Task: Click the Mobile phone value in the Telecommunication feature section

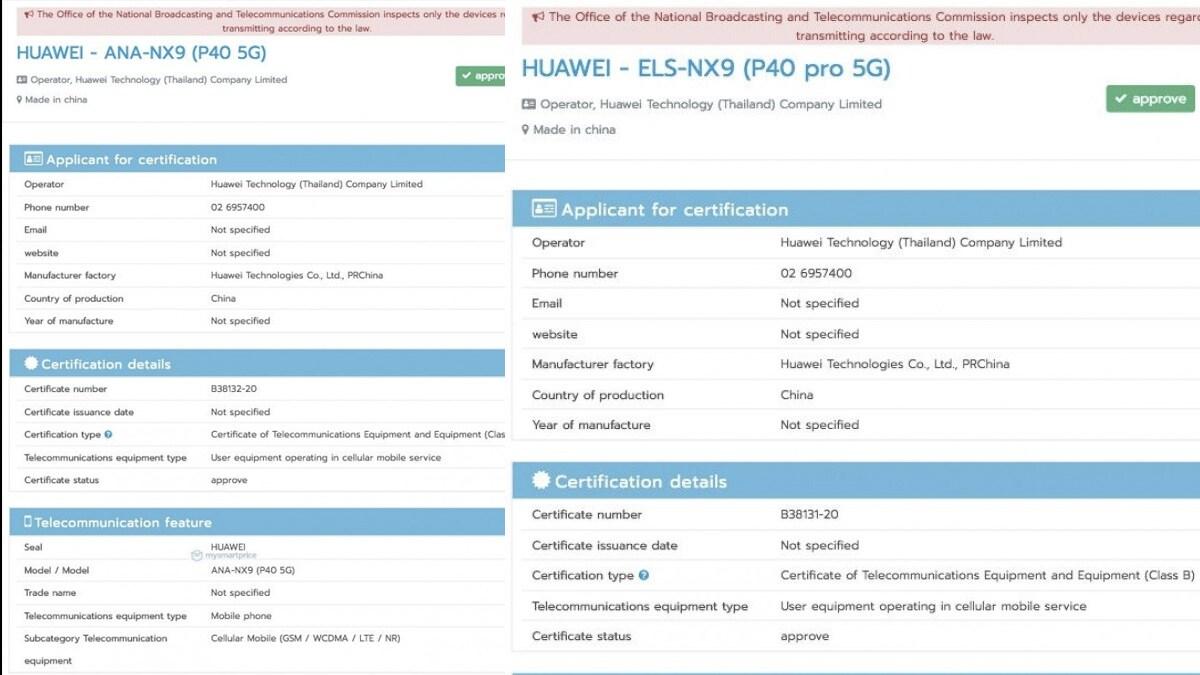Action: [x=241, y=616]
